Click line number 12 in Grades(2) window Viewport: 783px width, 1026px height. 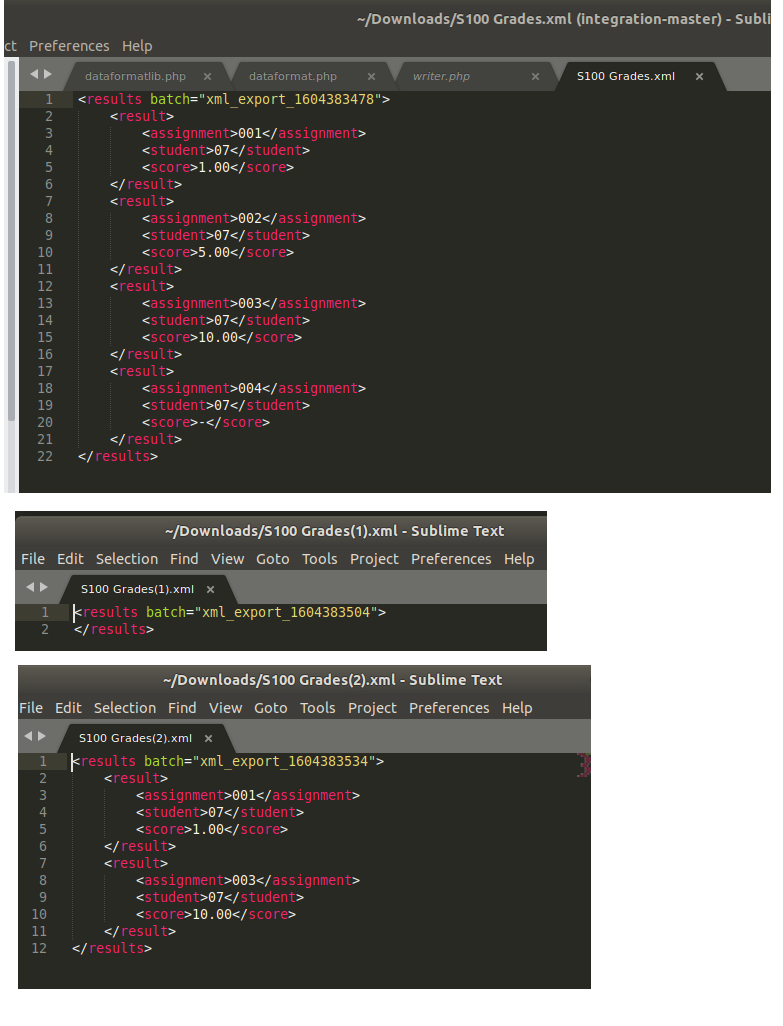(x=39, y=949)
